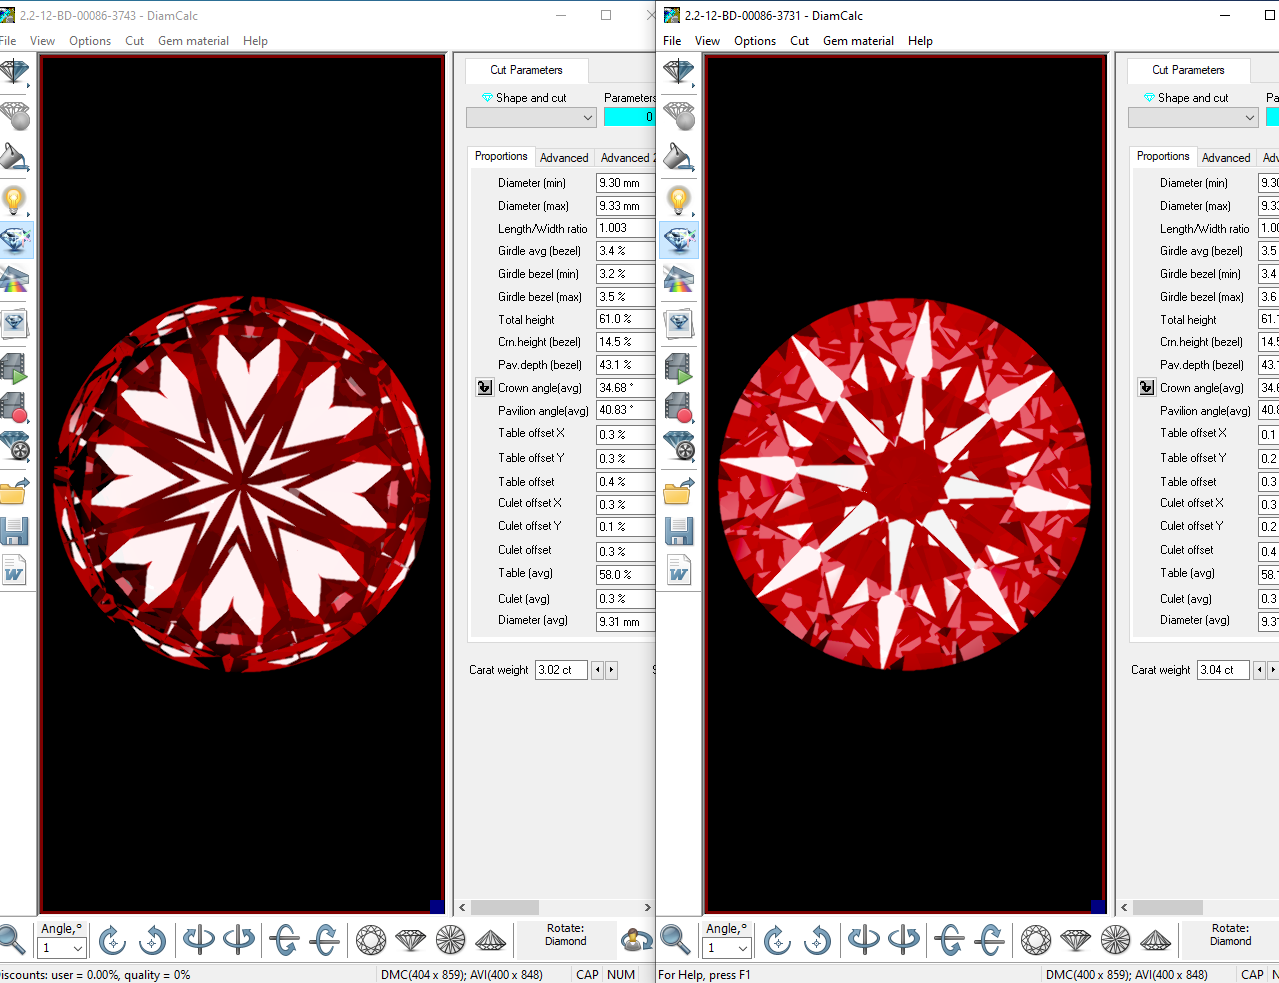Open the Angle dropdown in left window
The image size is (1279, 983).
click(62, 948)
